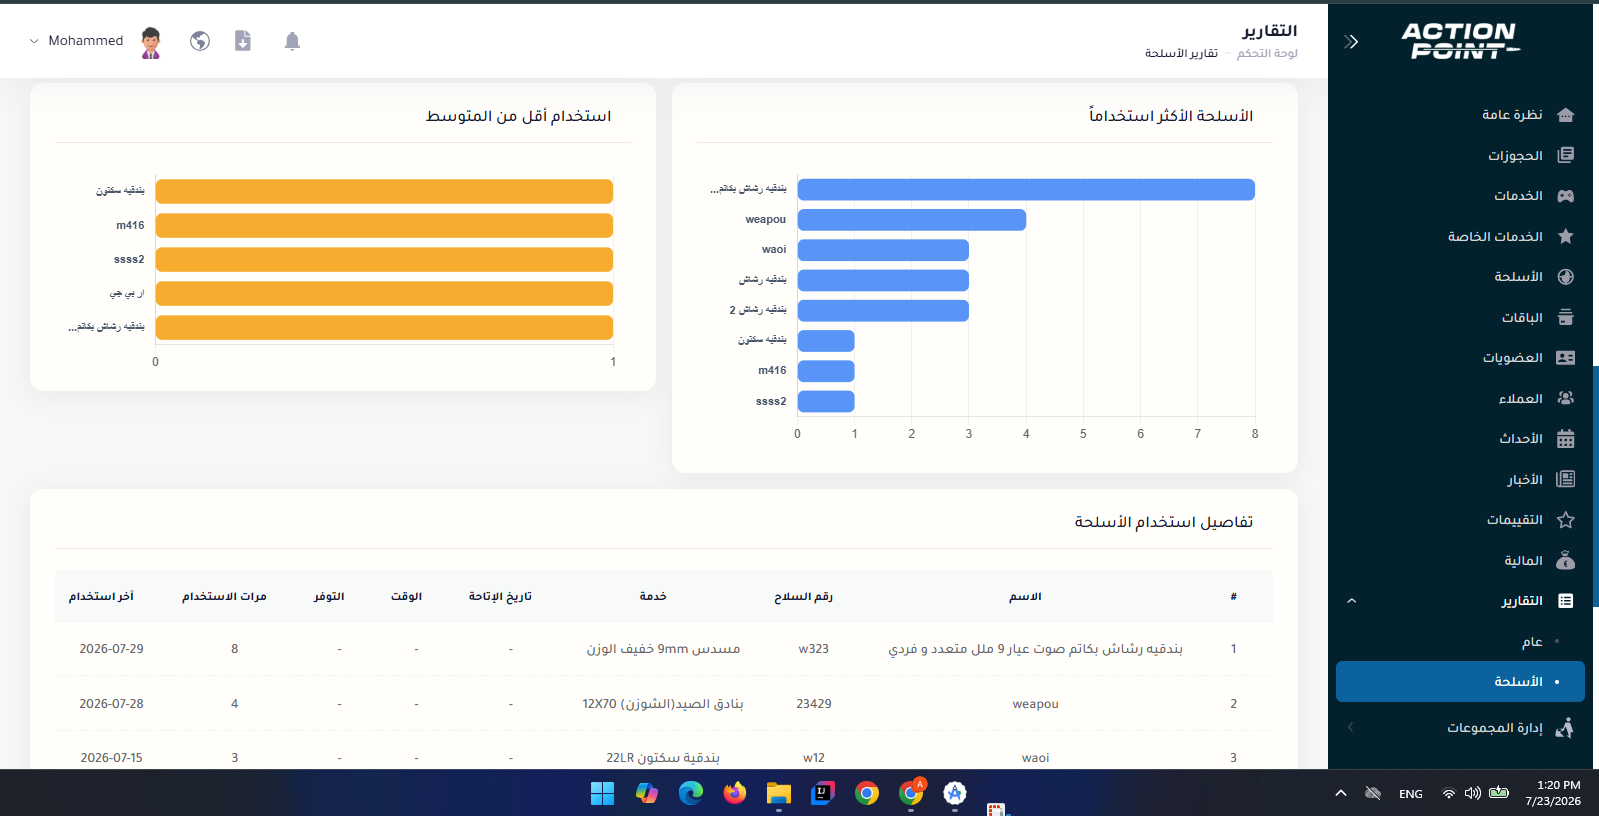
Task: Click لوحة التحكم breadcrumb link
Action: pos(1267,53)
